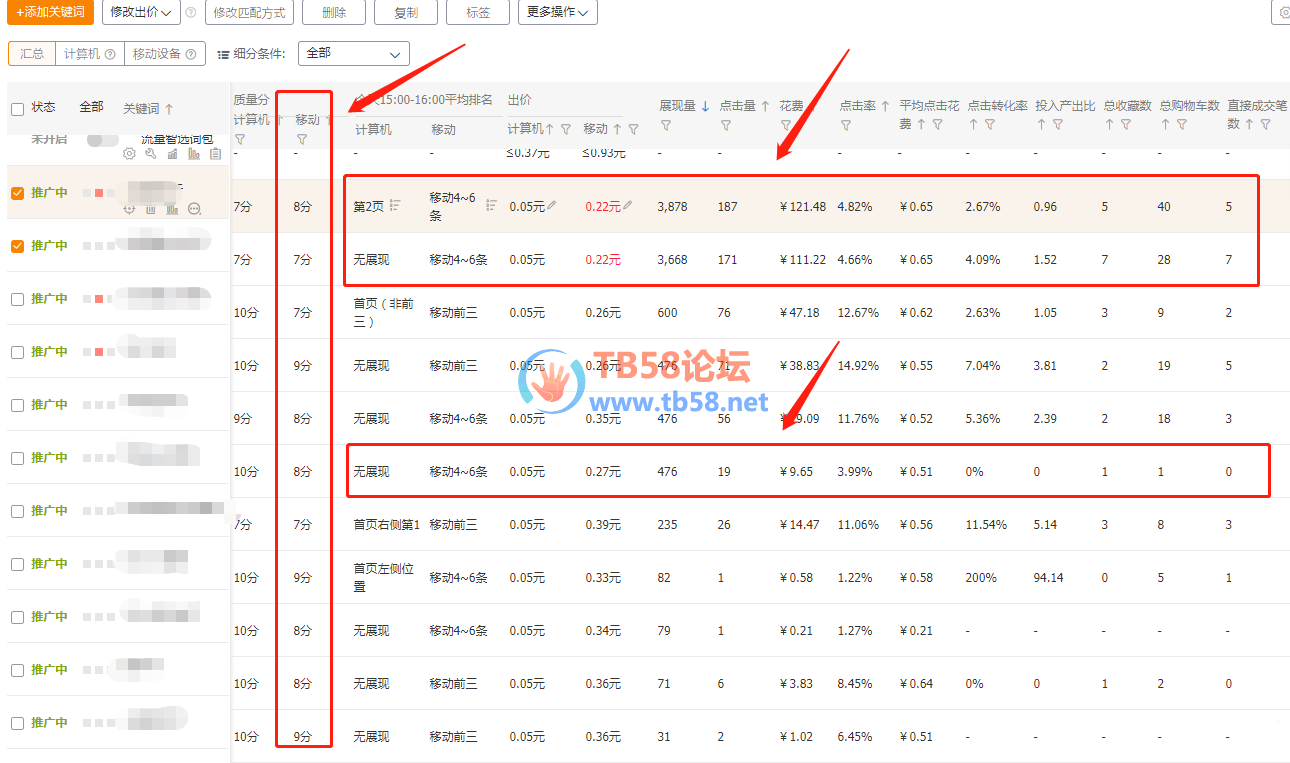Click the 复制 button

click(405, 13)
